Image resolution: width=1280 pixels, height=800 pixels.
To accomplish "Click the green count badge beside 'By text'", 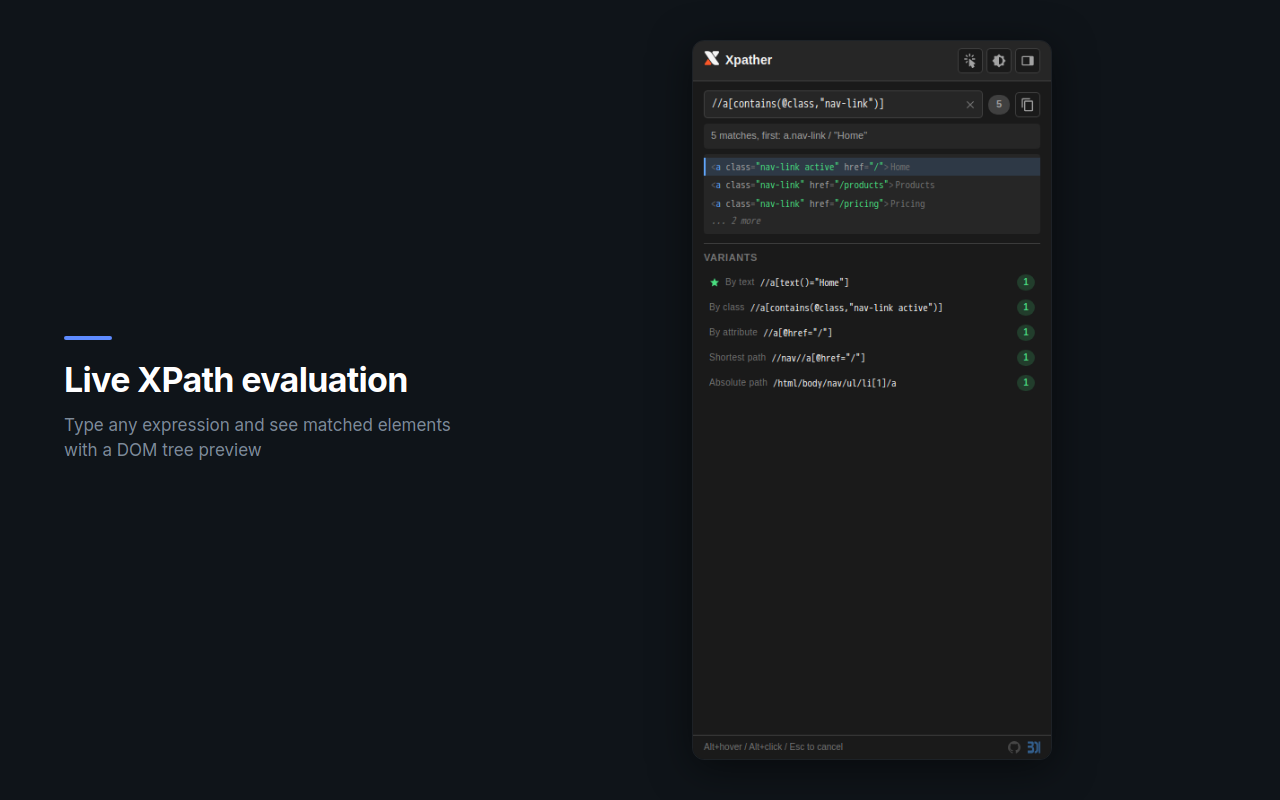I will [1025, 282].
